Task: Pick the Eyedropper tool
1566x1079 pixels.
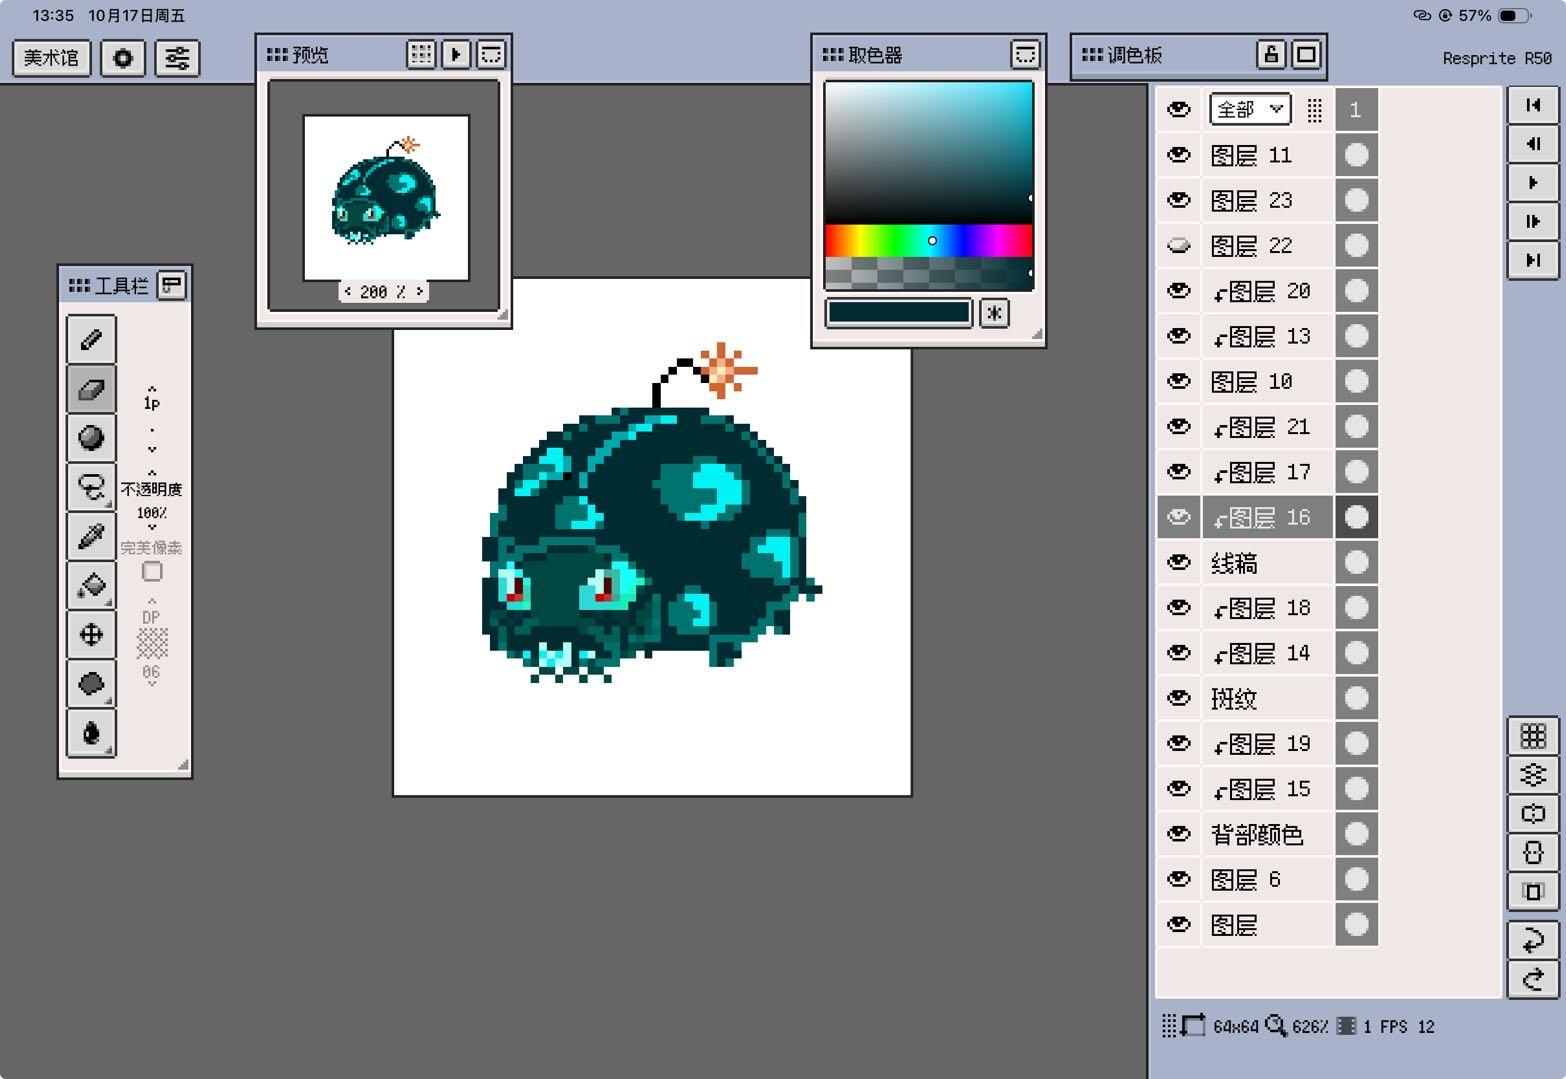Action: pos(91,537)
